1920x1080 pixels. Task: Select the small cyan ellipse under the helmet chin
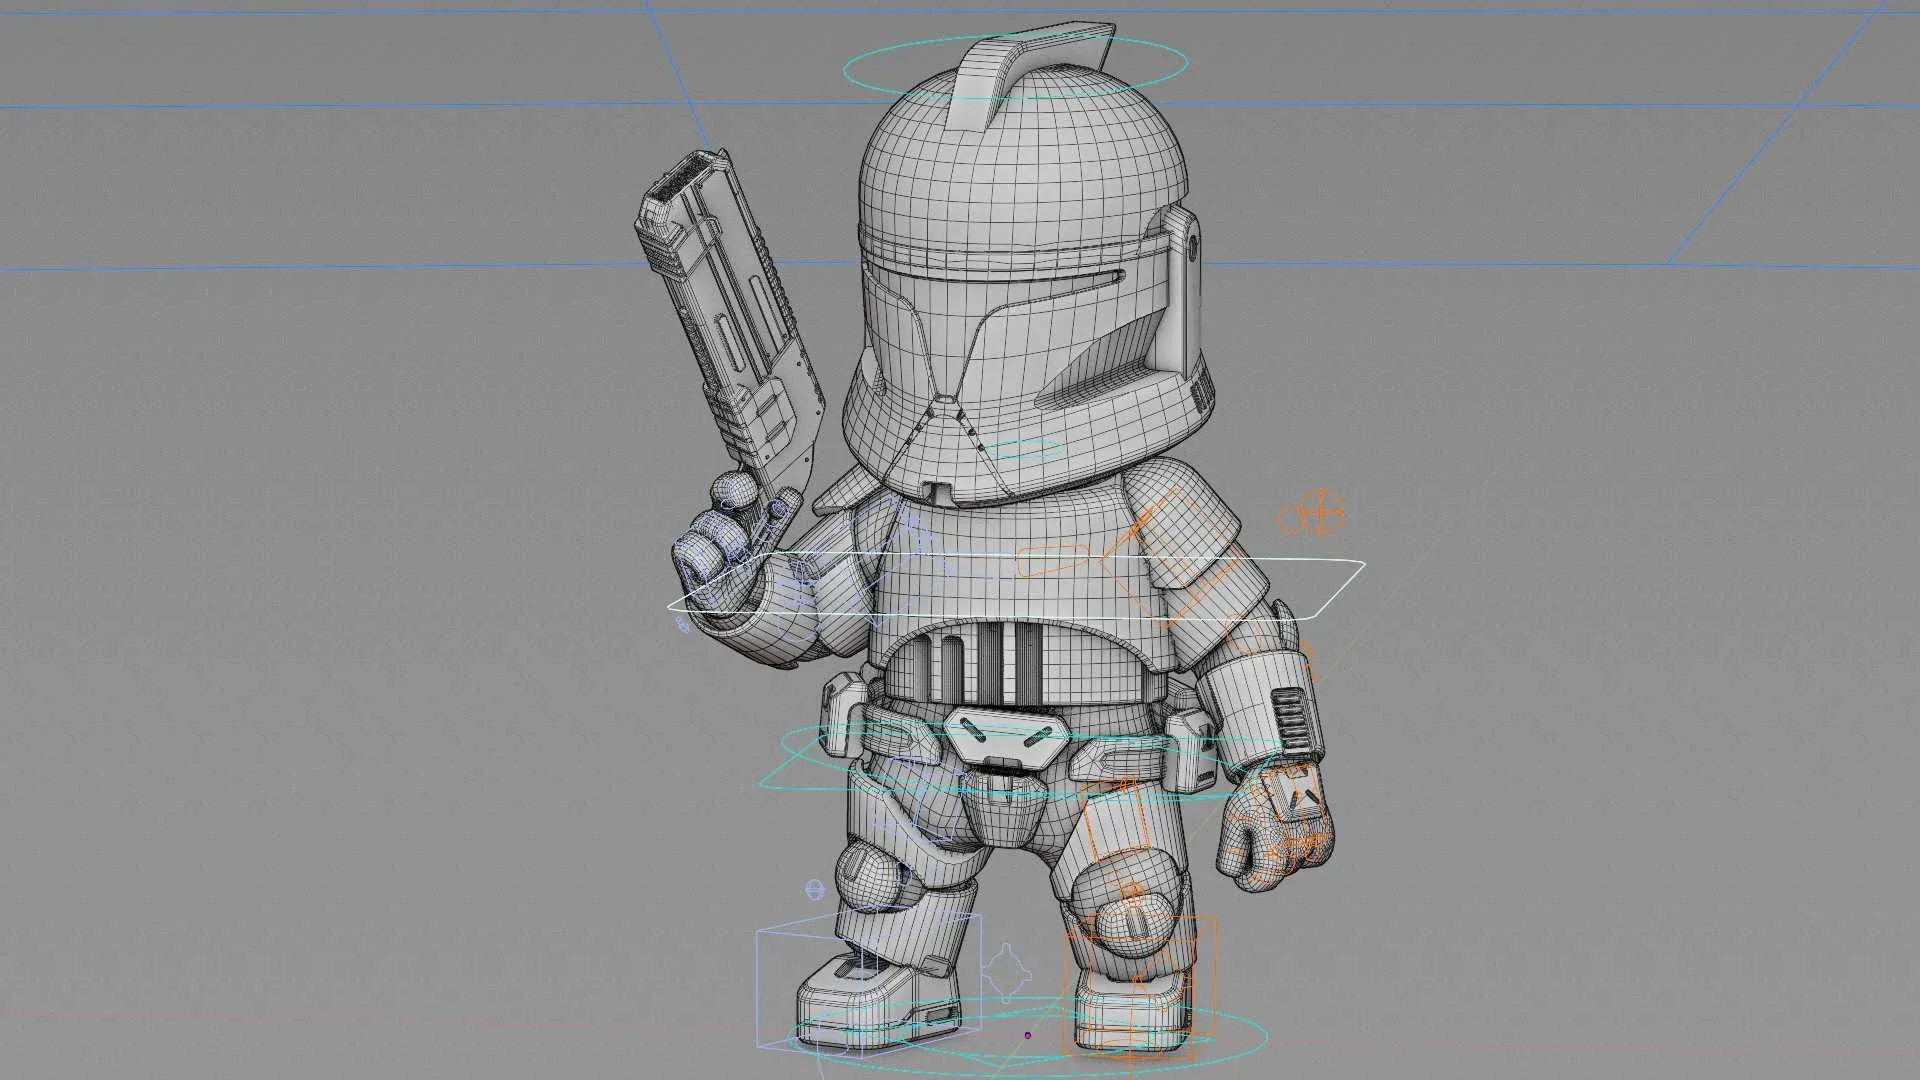tap(1027, 449)
